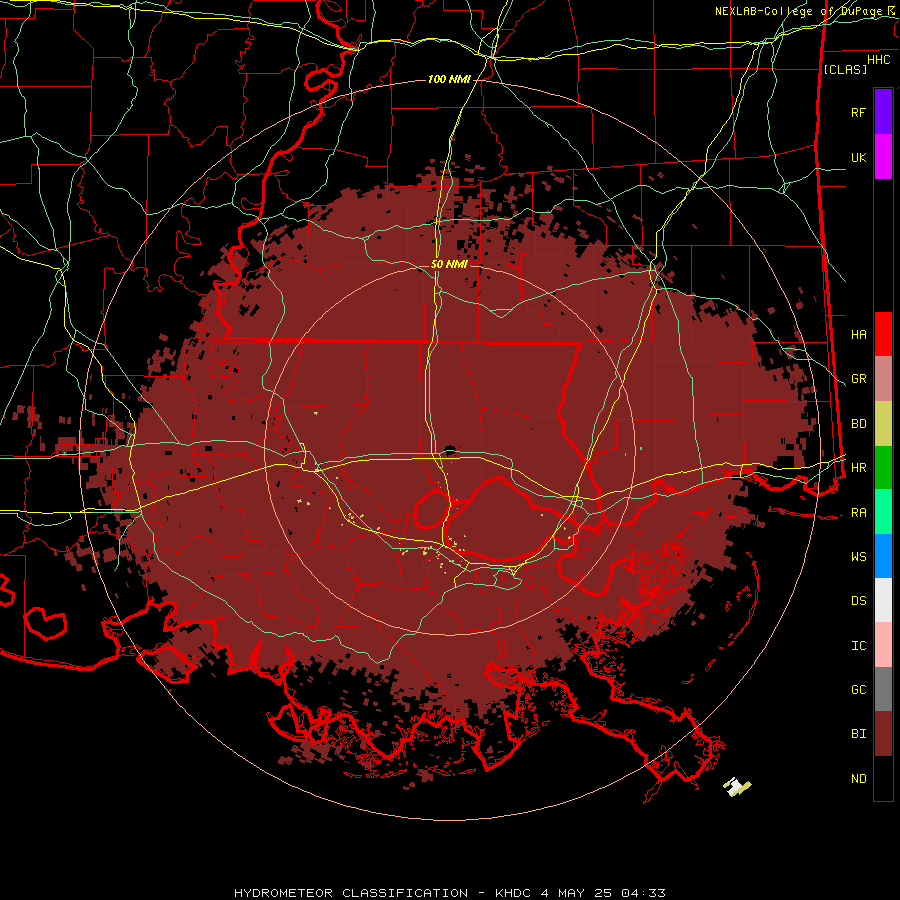Click the HA legend label

(858, 334)
